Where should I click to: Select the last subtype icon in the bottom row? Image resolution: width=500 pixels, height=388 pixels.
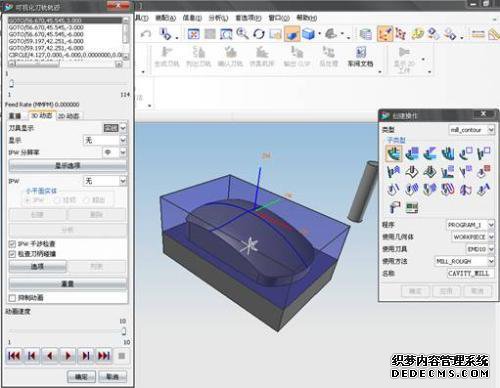point(412,207)
